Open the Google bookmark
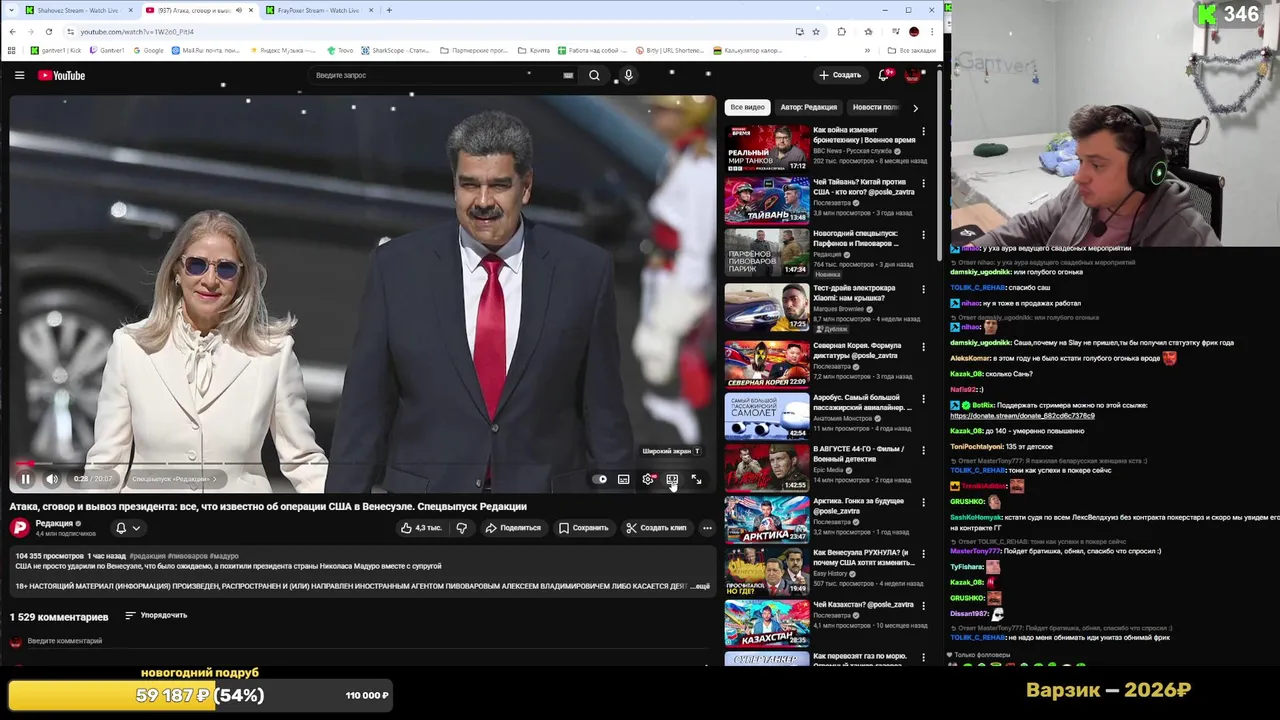The height and width of the screenshot is (720, 1280). click(147, 50)
